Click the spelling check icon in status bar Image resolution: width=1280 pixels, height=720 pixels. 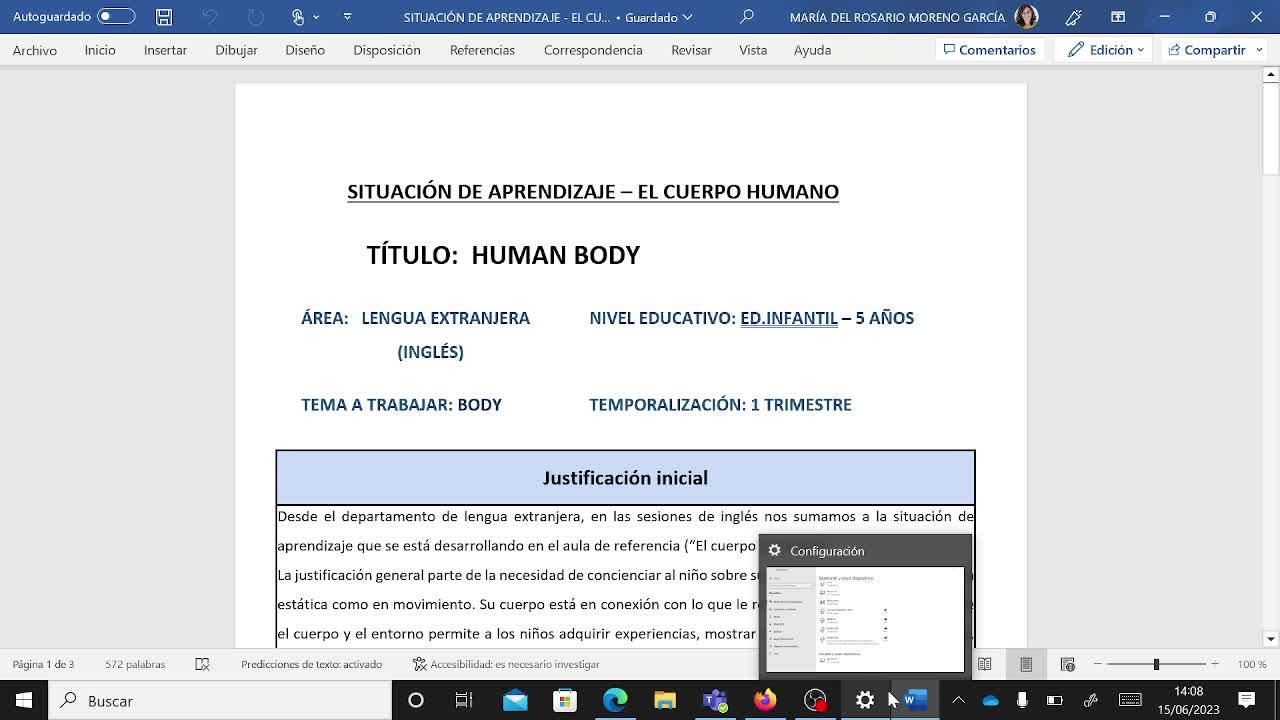[x=203, y=664]
